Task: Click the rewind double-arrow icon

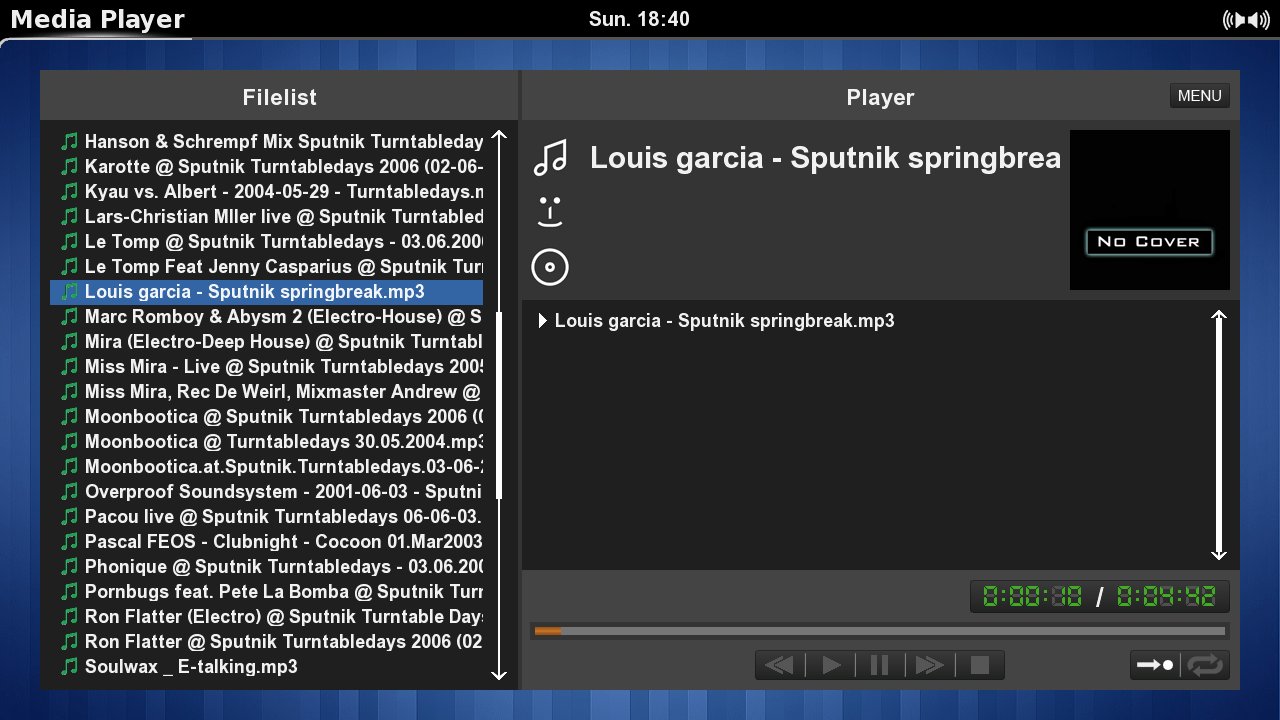Action: tap(779, 665)
